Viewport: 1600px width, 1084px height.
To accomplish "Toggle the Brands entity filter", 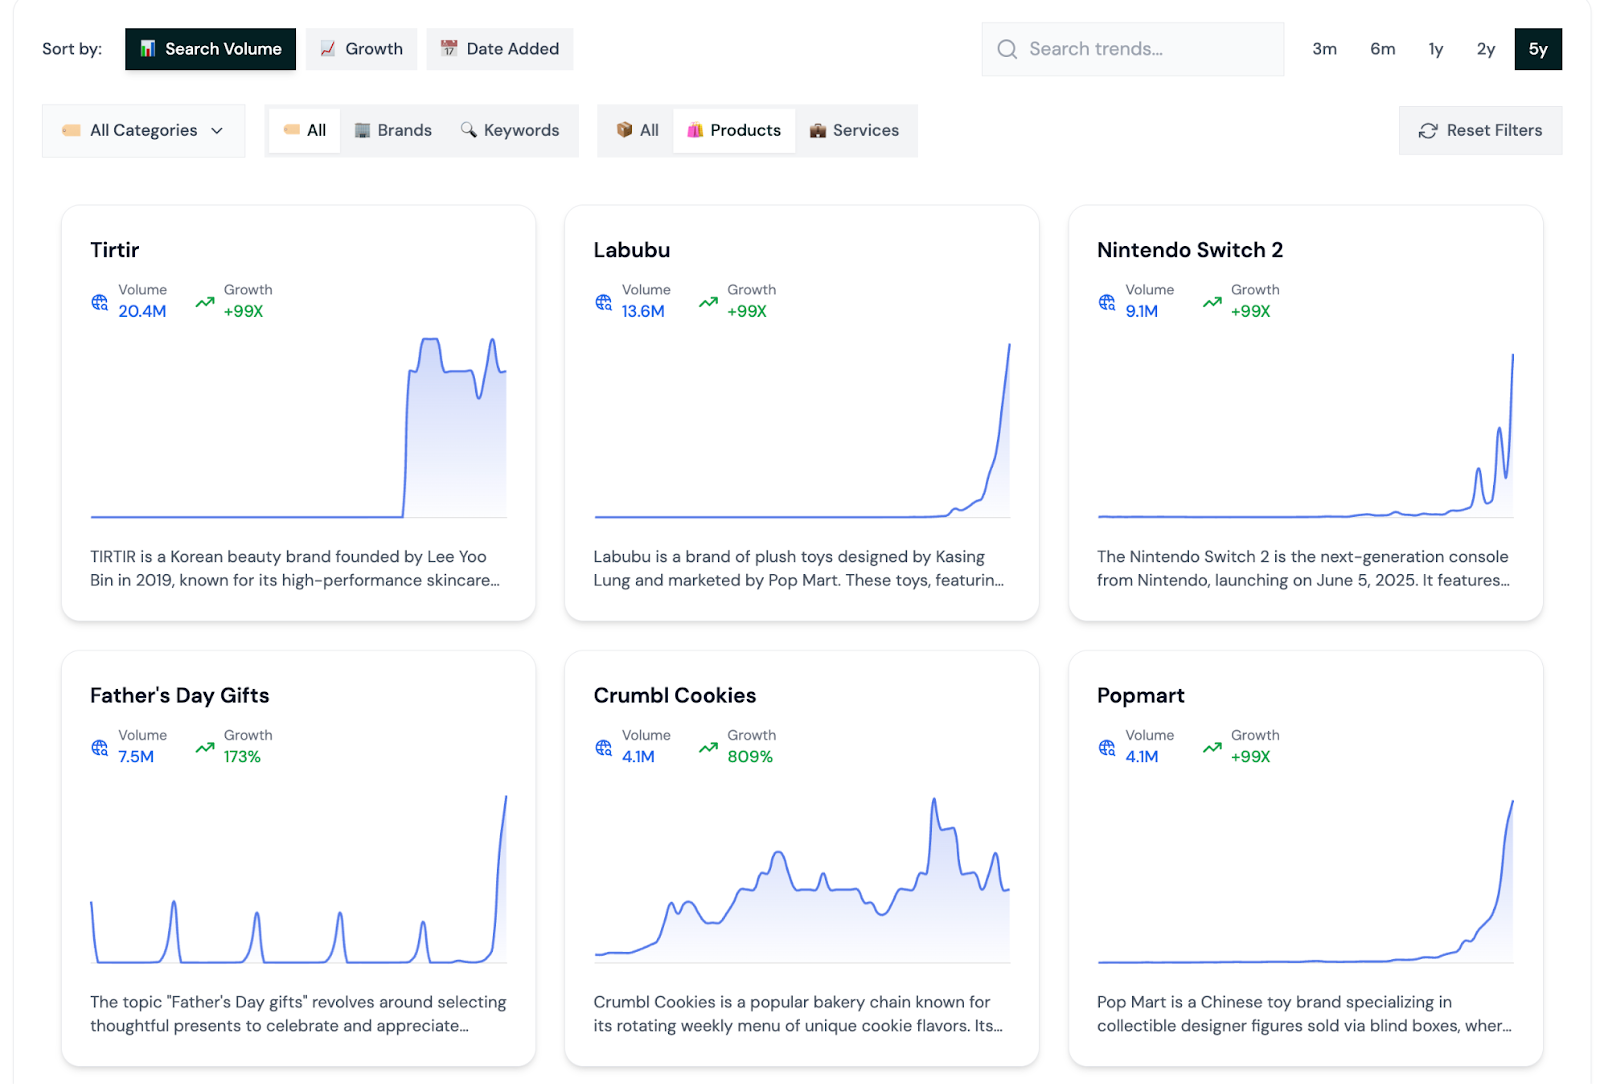I will (x=393, y=130).
